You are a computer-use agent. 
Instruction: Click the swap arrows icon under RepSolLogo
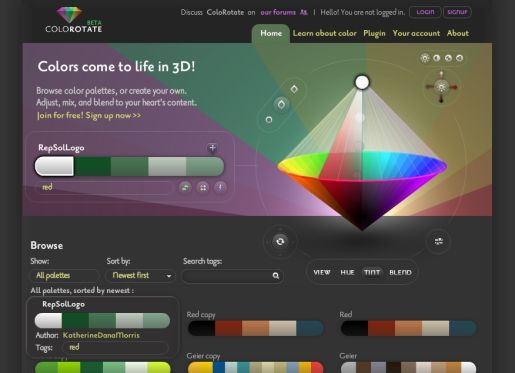185,187
